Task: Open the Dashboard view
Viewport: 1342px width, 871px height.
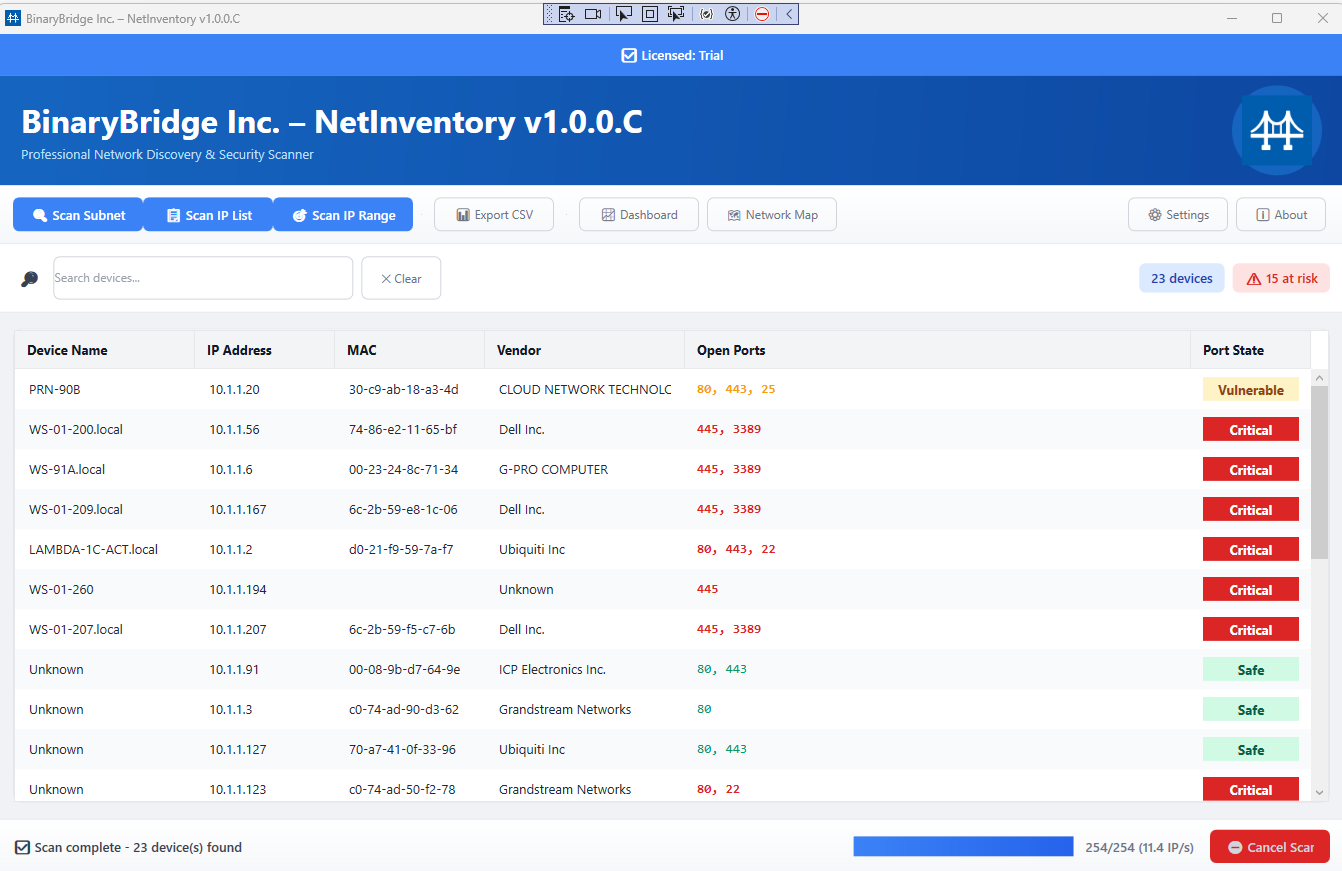Action: [x=639, y=215]
